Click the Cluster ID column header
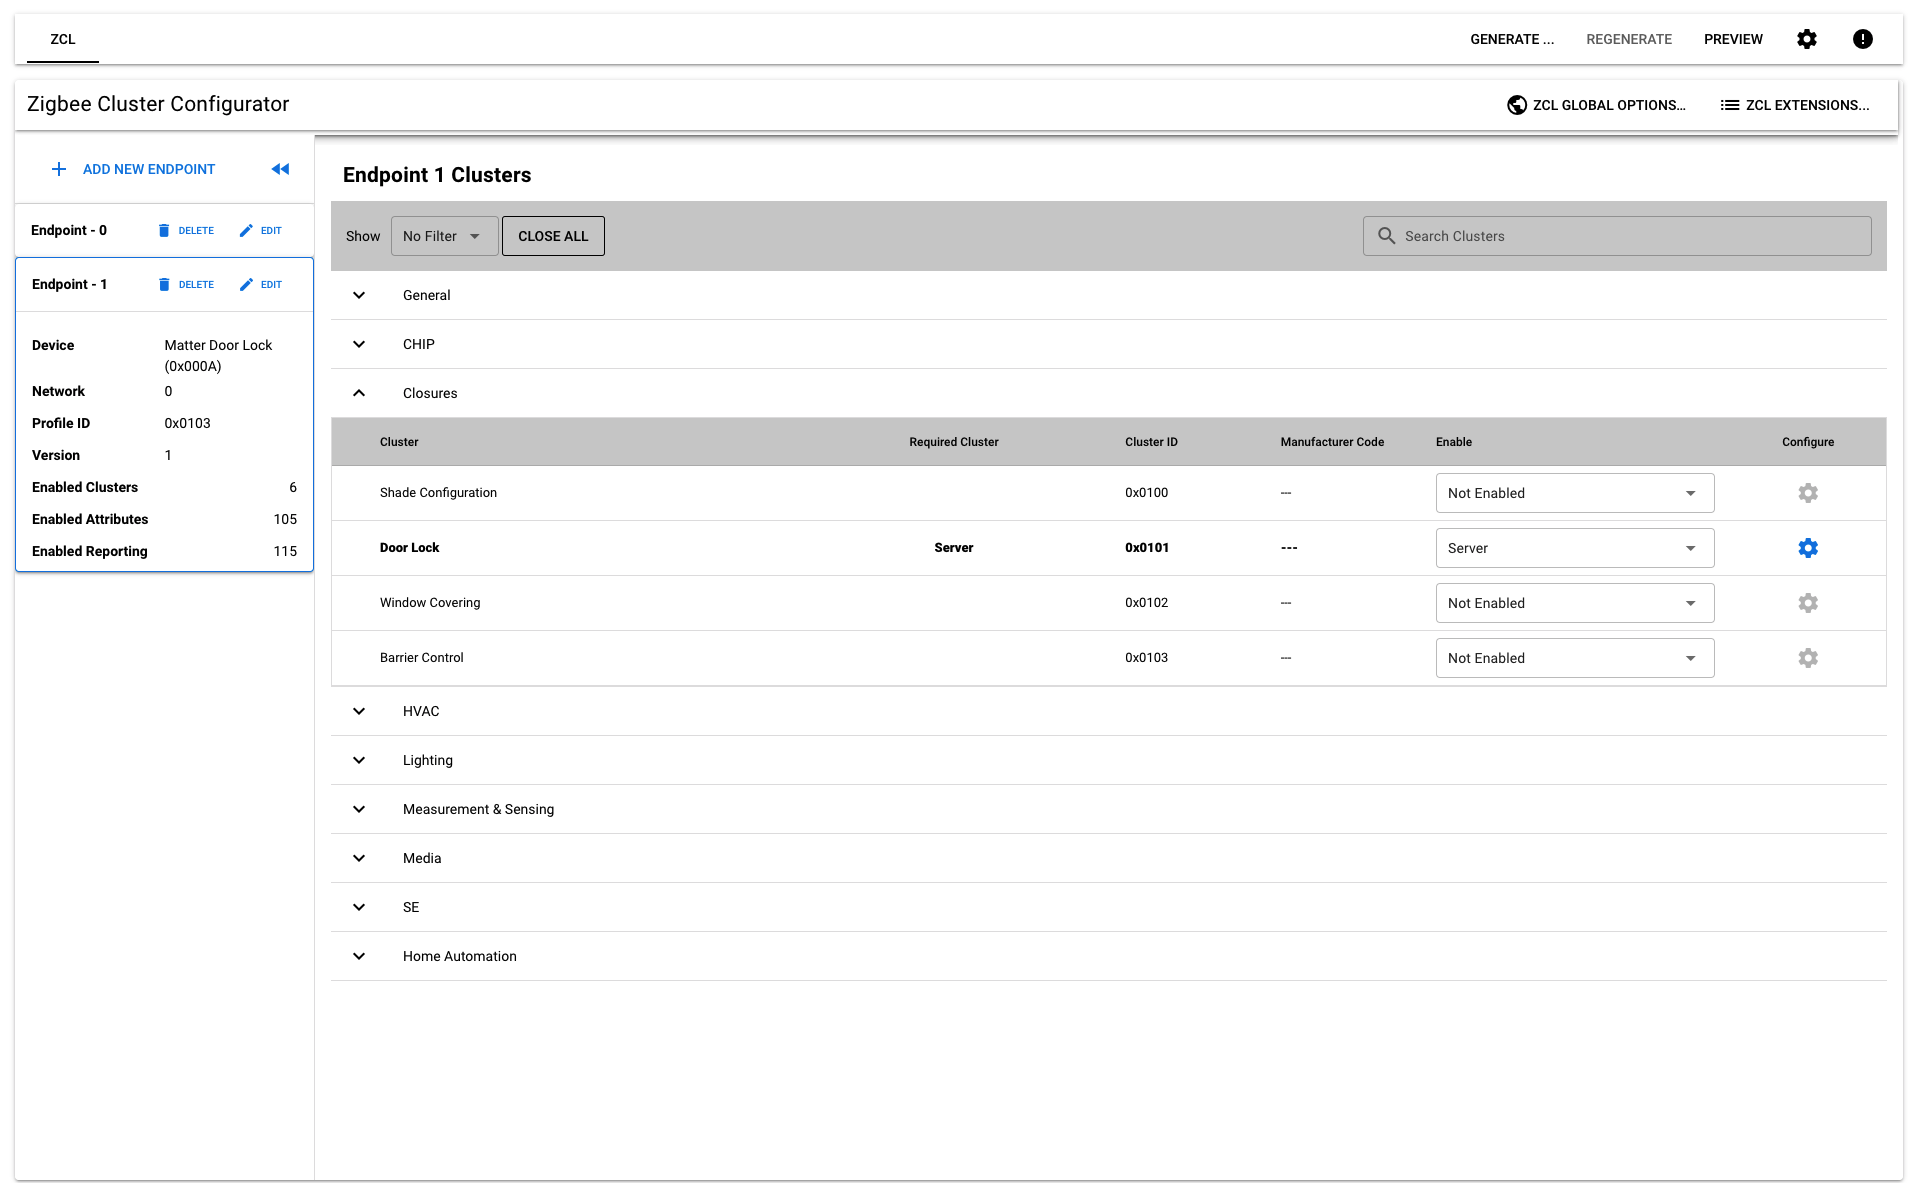The width and height of the screenshot is (1908, 1183). point(1151,442)
